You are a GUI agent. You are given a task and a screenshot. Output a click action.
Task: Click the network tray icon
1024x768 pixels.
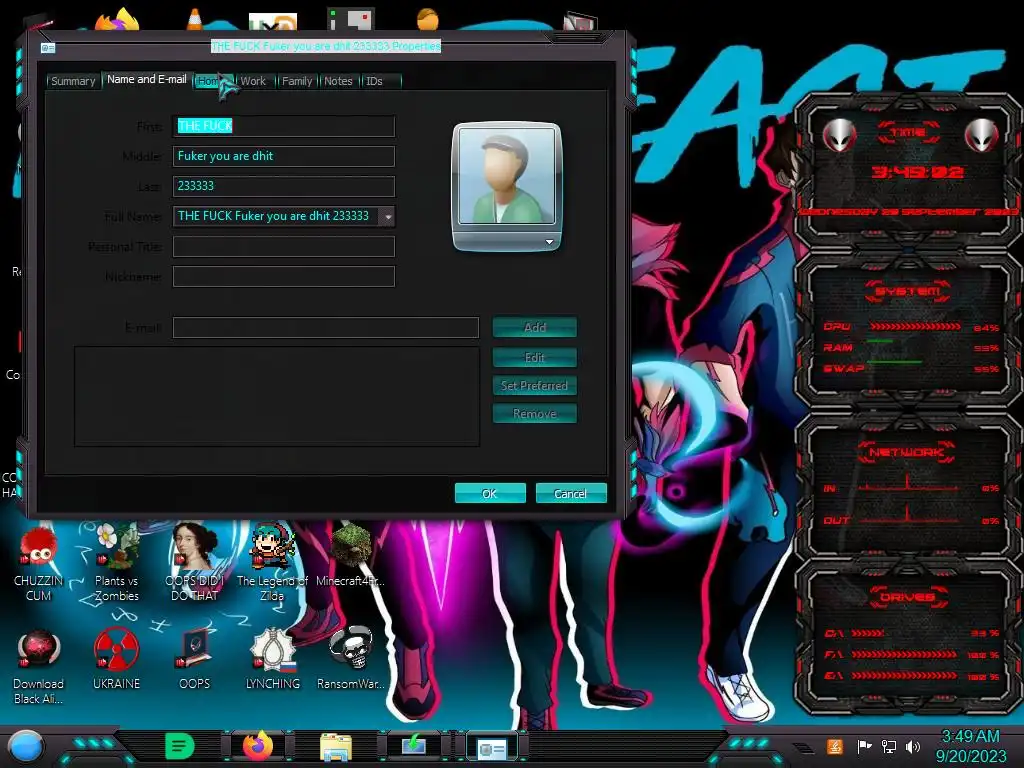pyautogui.click(x=889, y=746)
